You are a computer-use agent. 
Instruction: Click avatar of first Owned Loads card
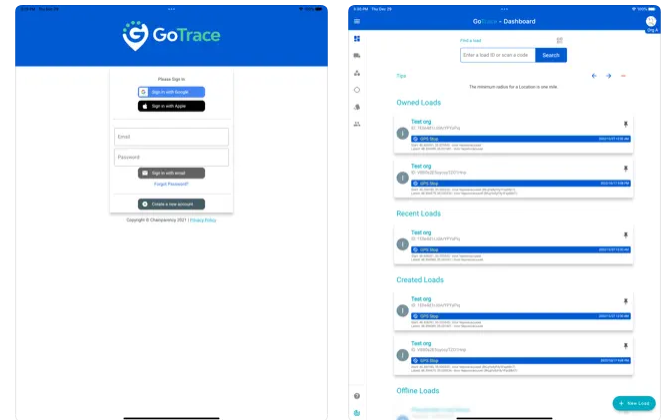(x=402, y=134)
